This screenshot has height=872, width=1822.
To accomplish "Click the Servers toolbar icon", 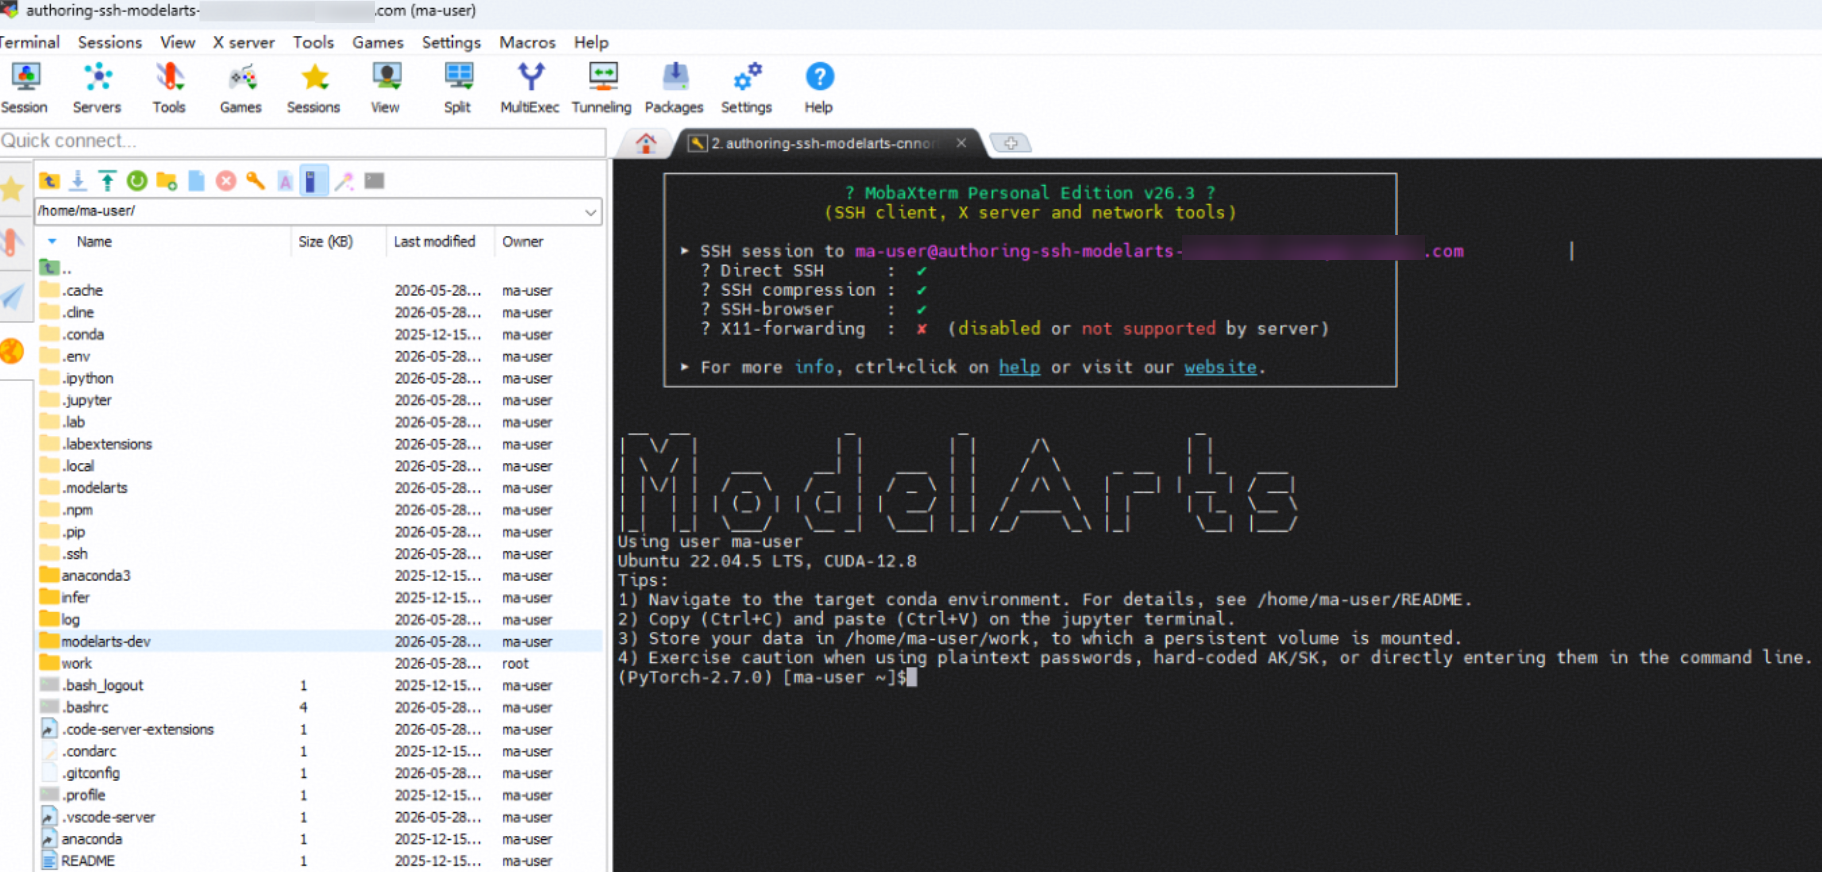I will [97, 88].
